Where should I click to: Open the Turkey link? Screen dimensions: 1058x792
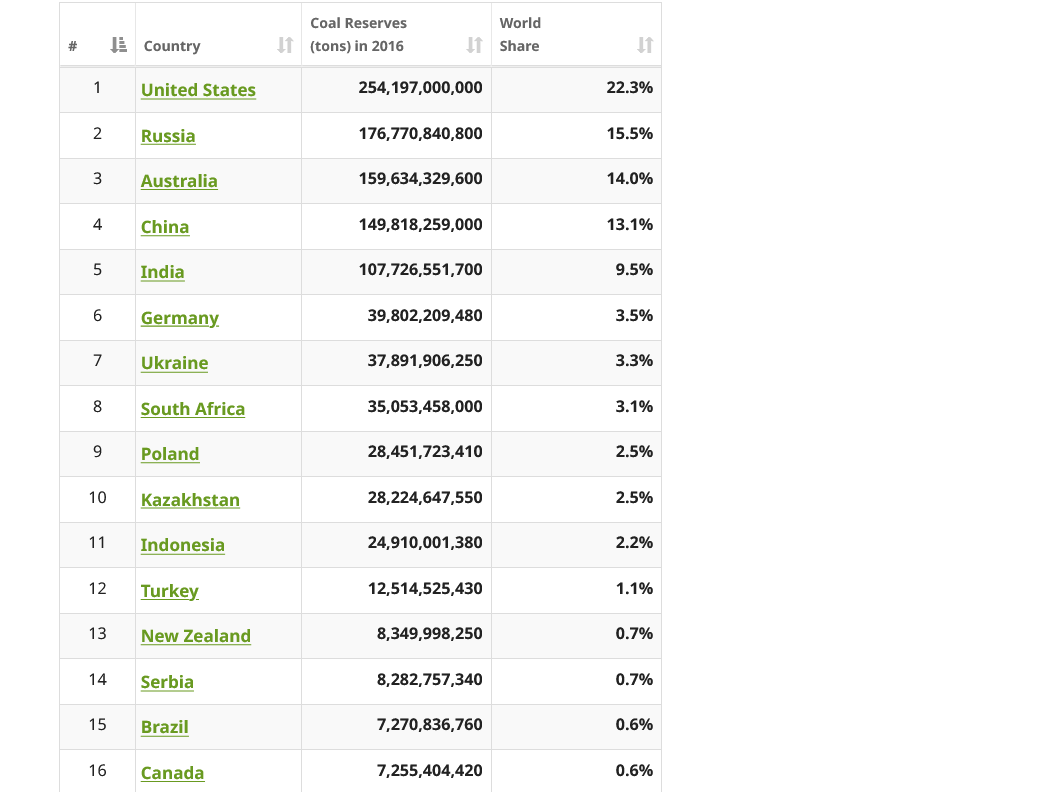pyautogui.click(x=170, y=591)
